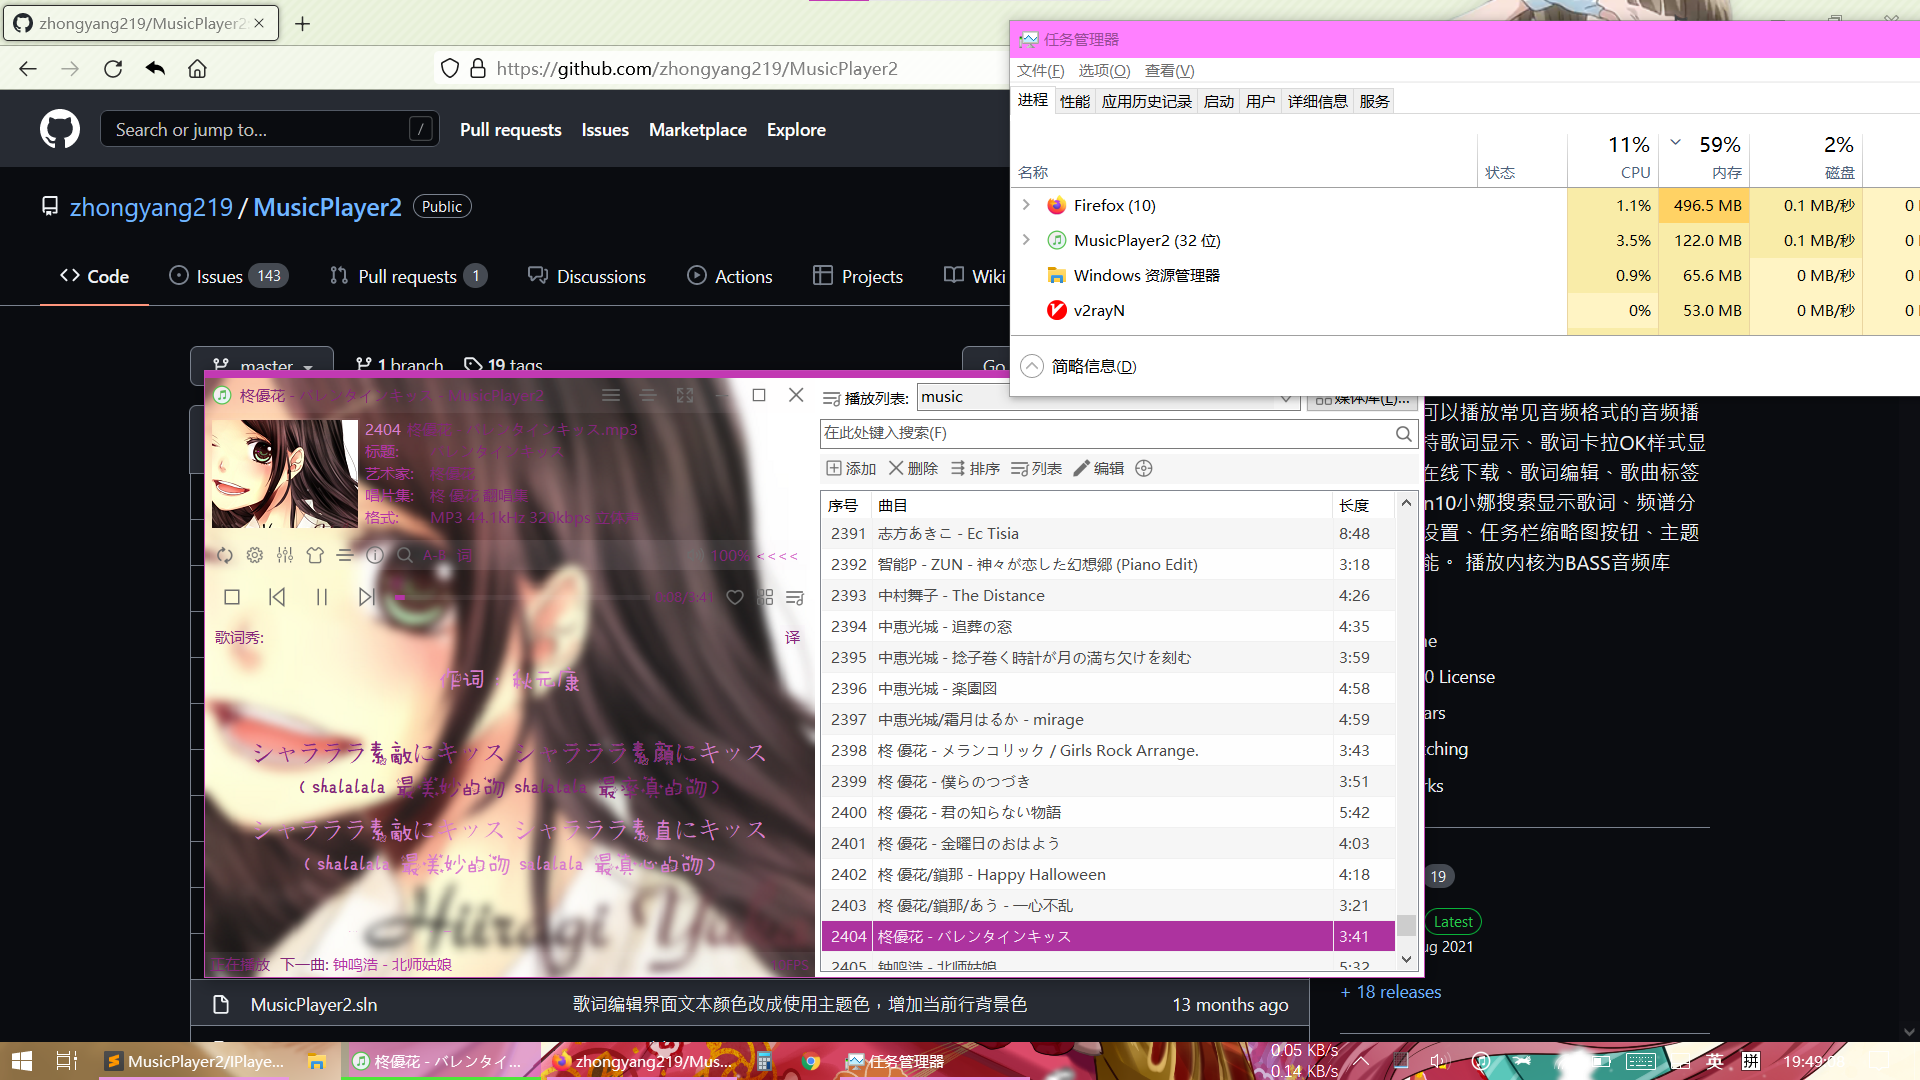1920x1080 pixels.
Task: Stop playback in MusicPlayer2
Action: (x=232, y=597)
